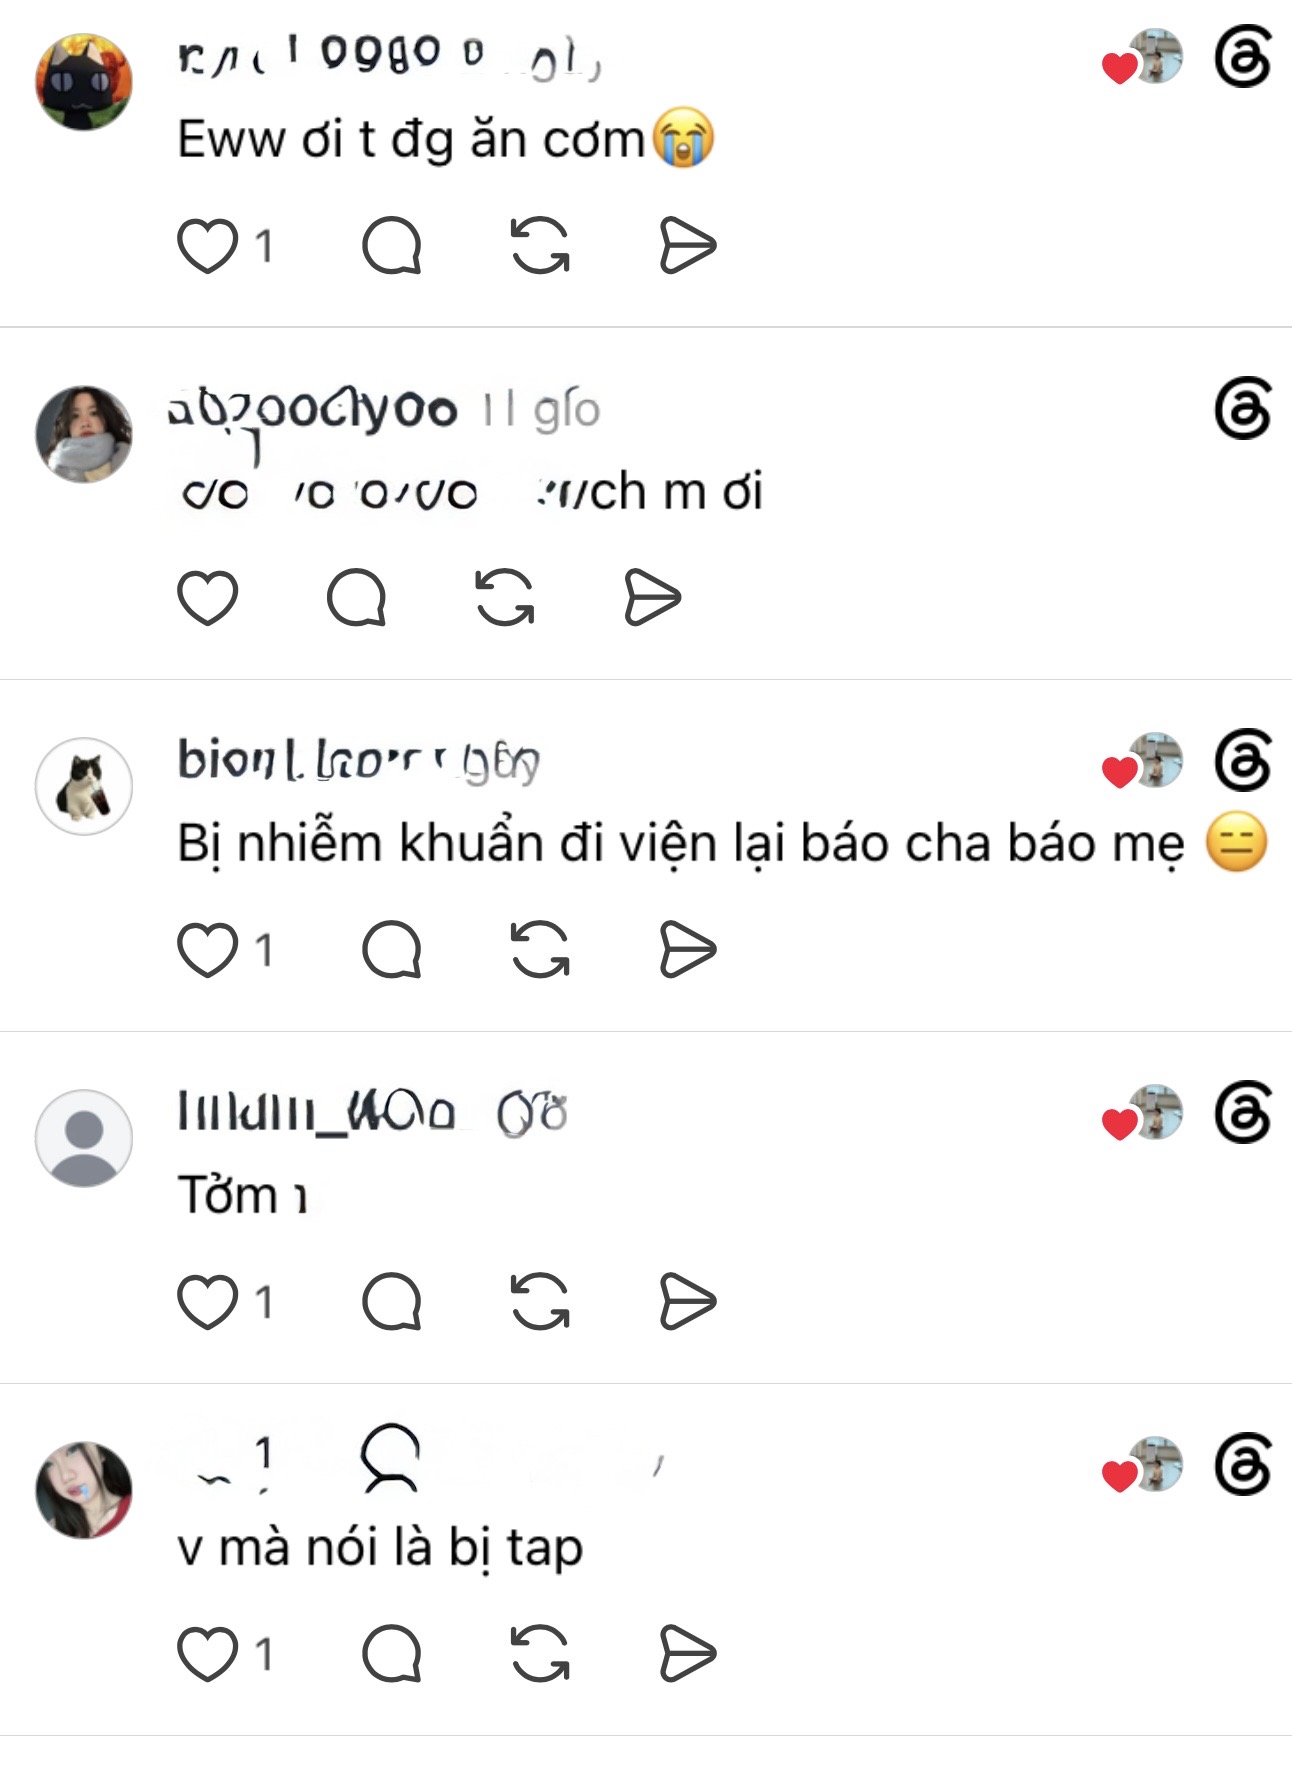
Task: Open the black cat profile avatar
Action: click(84, 82)
